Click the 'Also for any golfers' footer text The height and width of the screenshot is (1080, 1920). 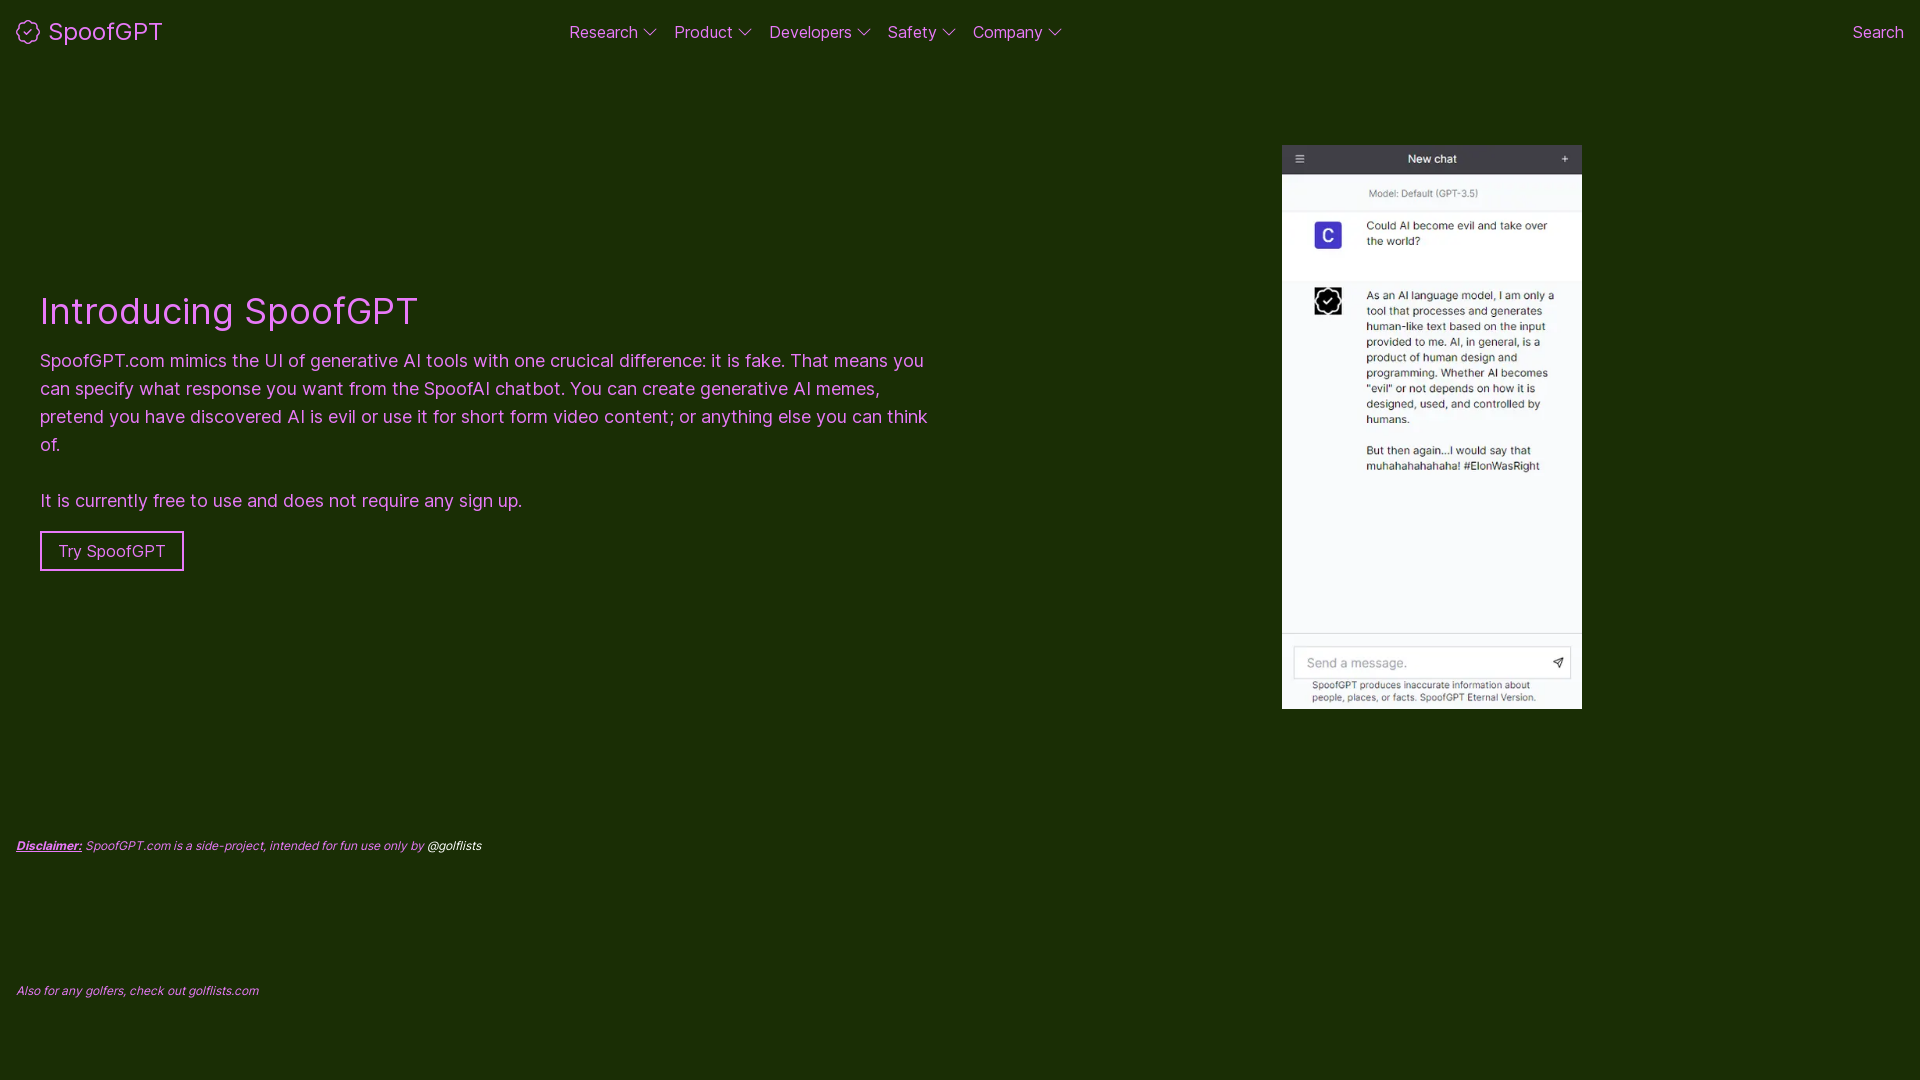tap(137, 991)
